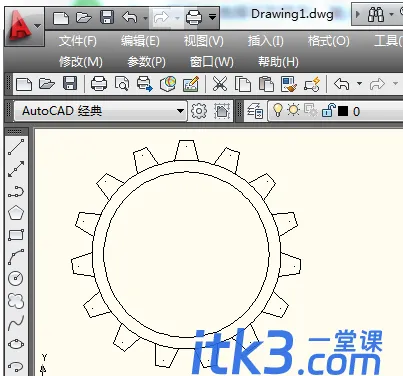Pick the Arc drawing tool
Image resolution: width=403 pixels, height=376 pixels.
(16, 256)
